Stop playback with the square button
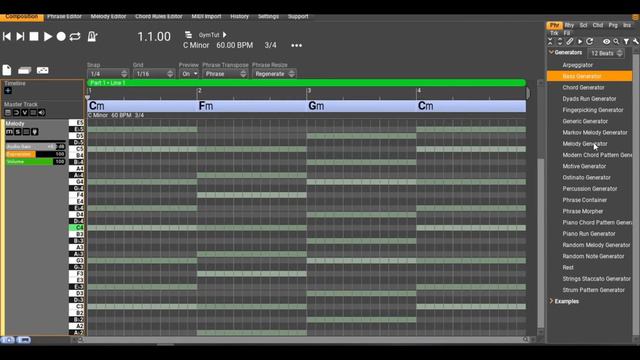 click(x=34, y=36)
